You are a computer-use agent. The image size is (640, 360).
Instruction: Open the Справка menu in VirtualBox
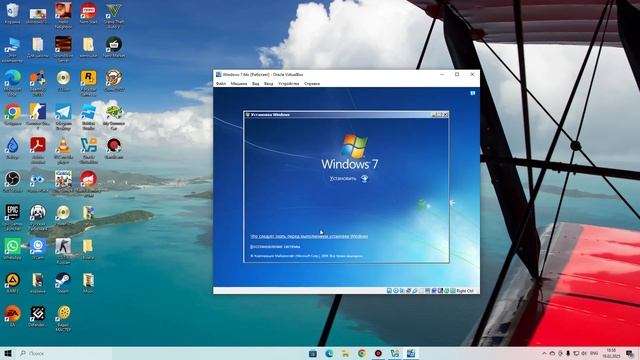coord(312,83)
